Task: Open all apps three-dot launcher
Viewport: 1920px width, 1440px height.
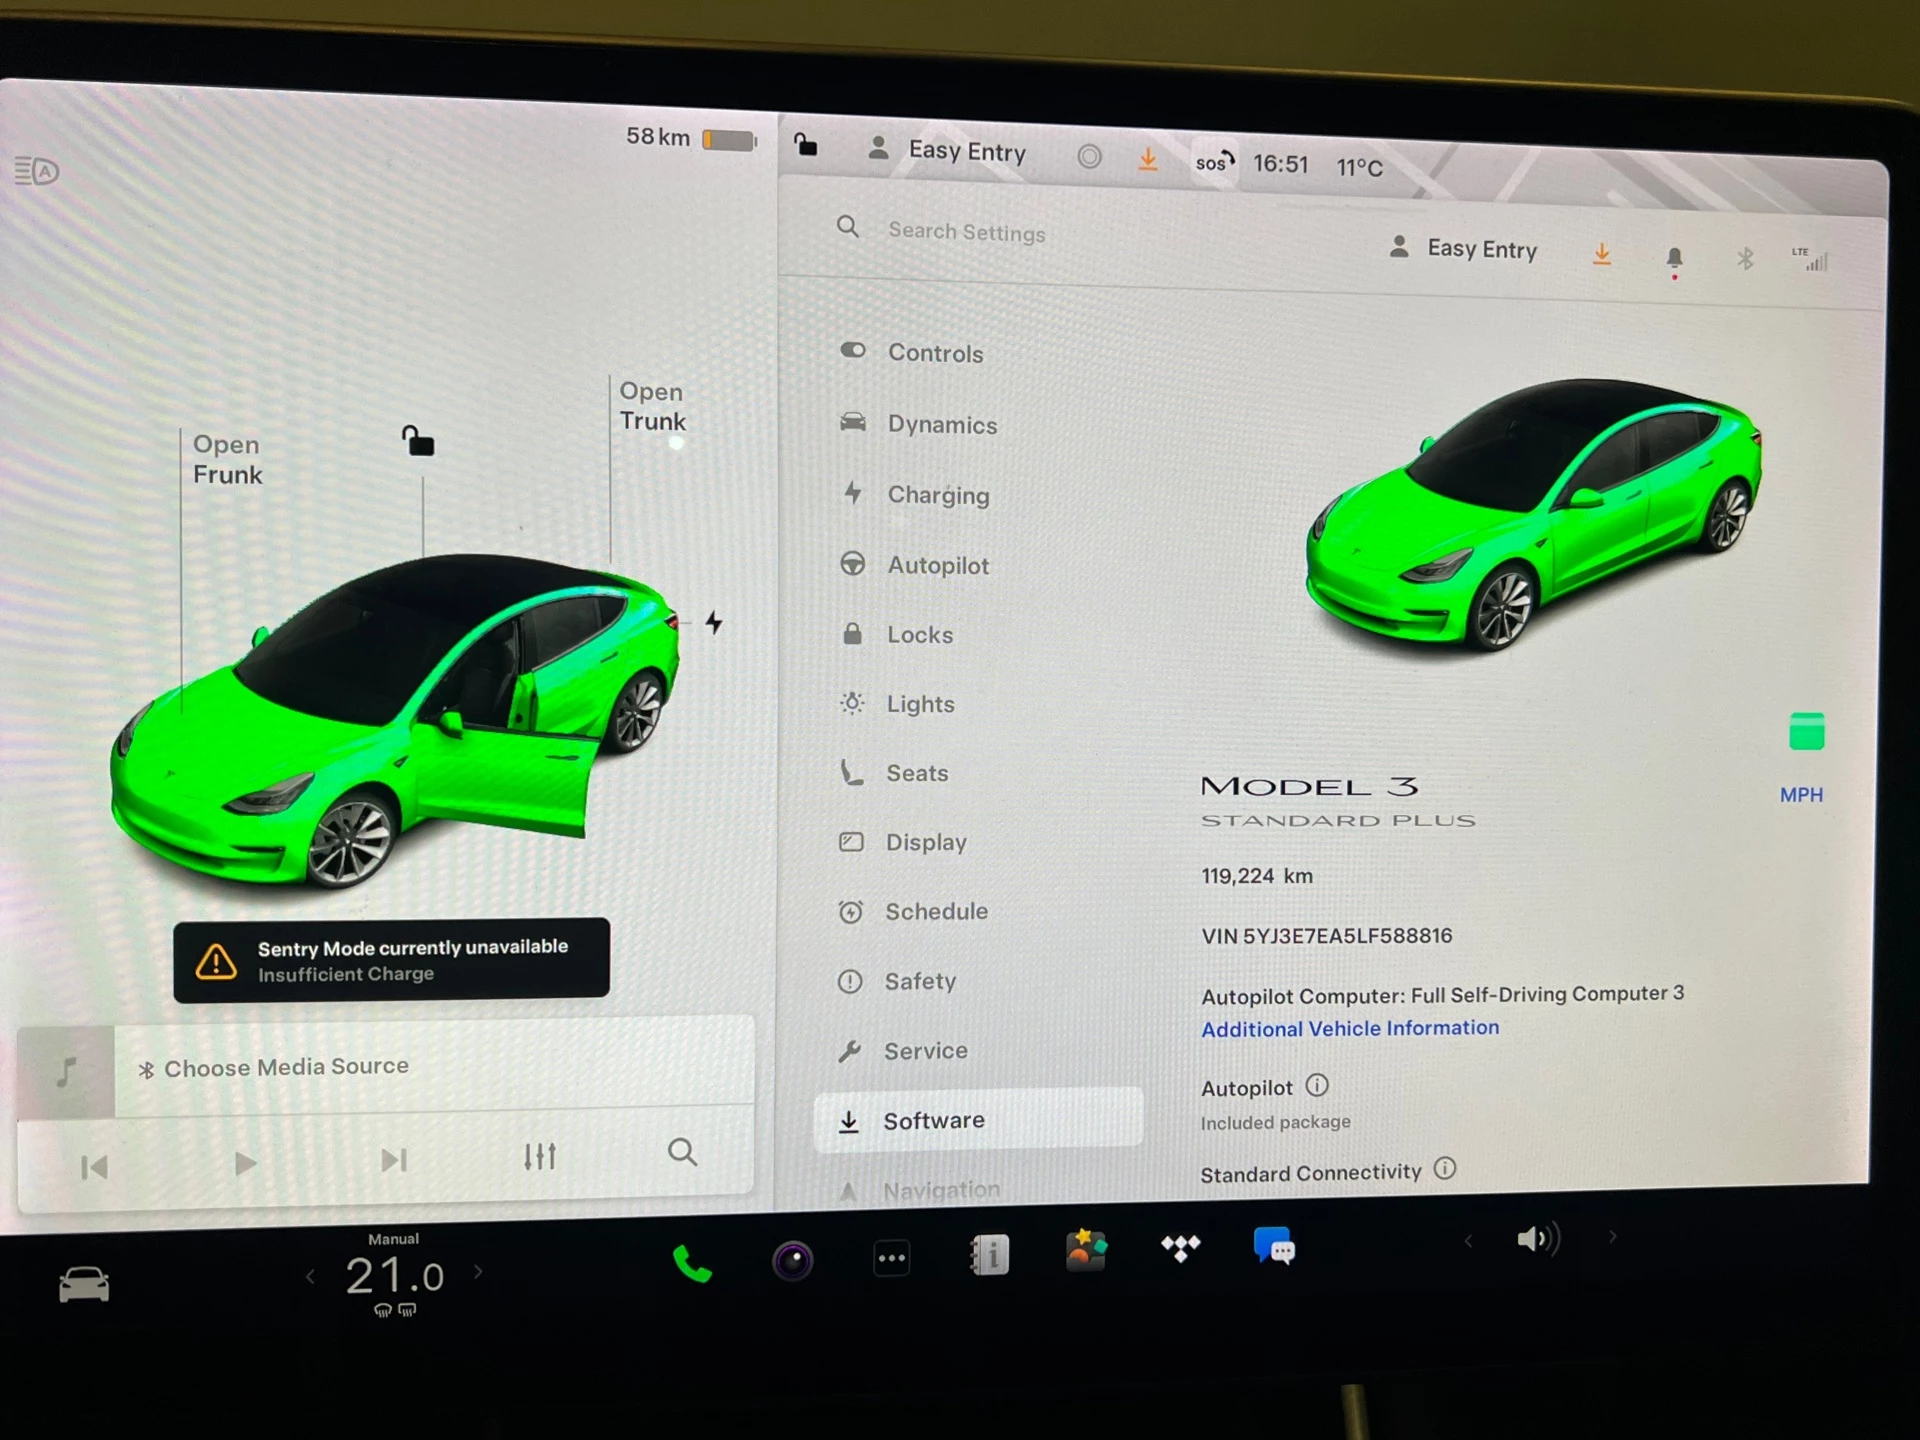Action: point(892,1258)
